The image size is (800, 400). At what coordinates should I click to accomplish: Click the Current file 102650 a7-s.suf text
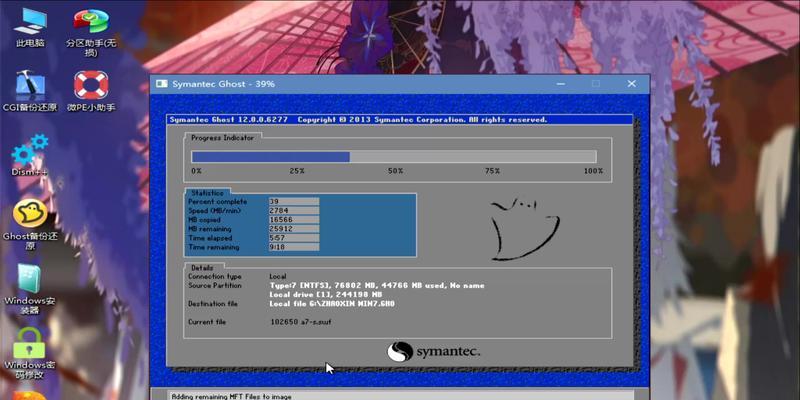301,322
